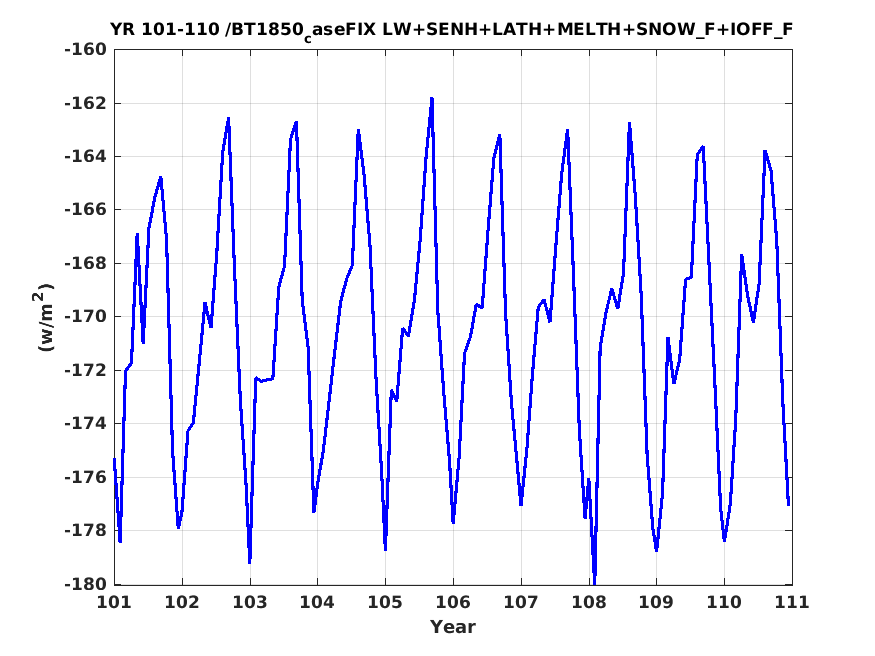Click the y-axis tick label -172

[x=85, y=370]
